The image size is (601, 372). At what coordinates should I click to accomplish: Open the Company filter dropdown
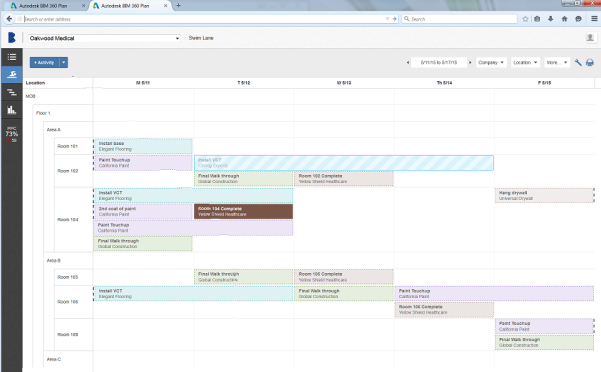(x=491, y=62)
